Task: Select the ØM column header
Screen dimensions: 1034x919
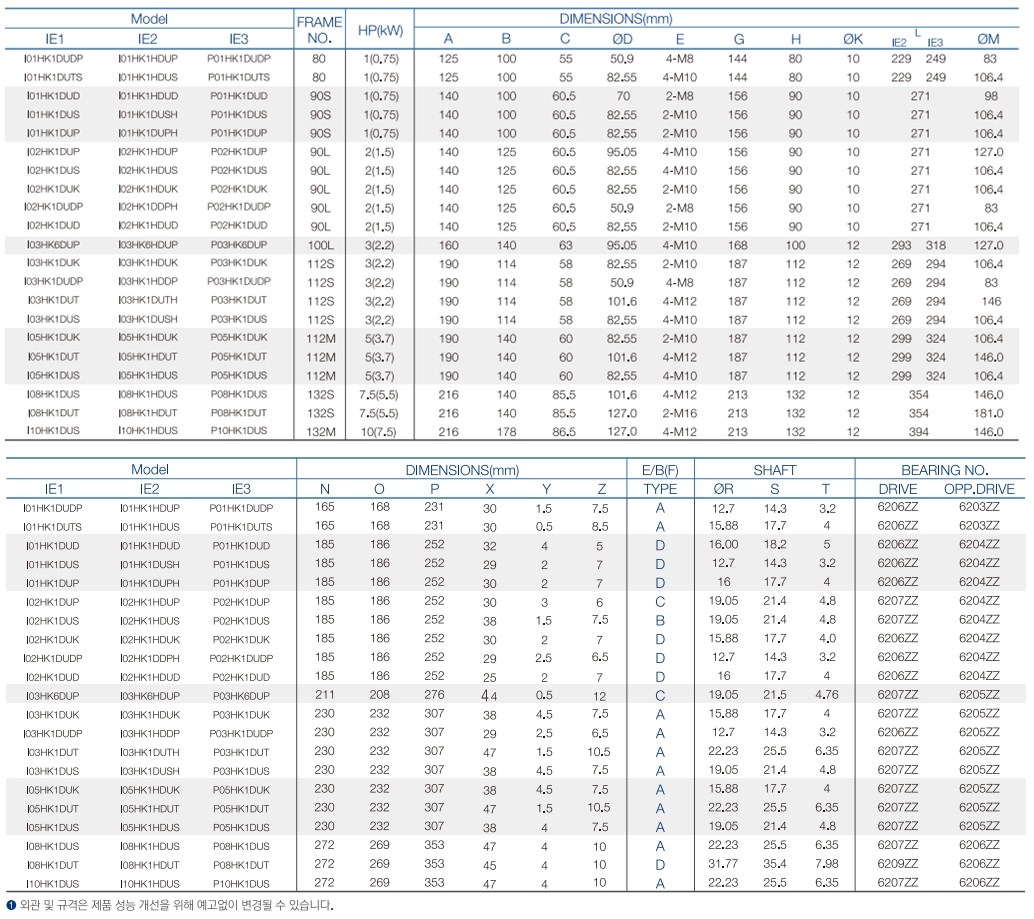Action: 988,39
